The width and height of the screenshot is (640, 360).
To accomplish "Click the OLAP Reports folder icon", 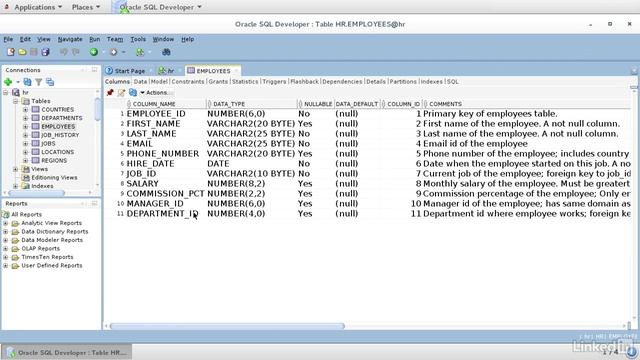I will coord(16,249).
